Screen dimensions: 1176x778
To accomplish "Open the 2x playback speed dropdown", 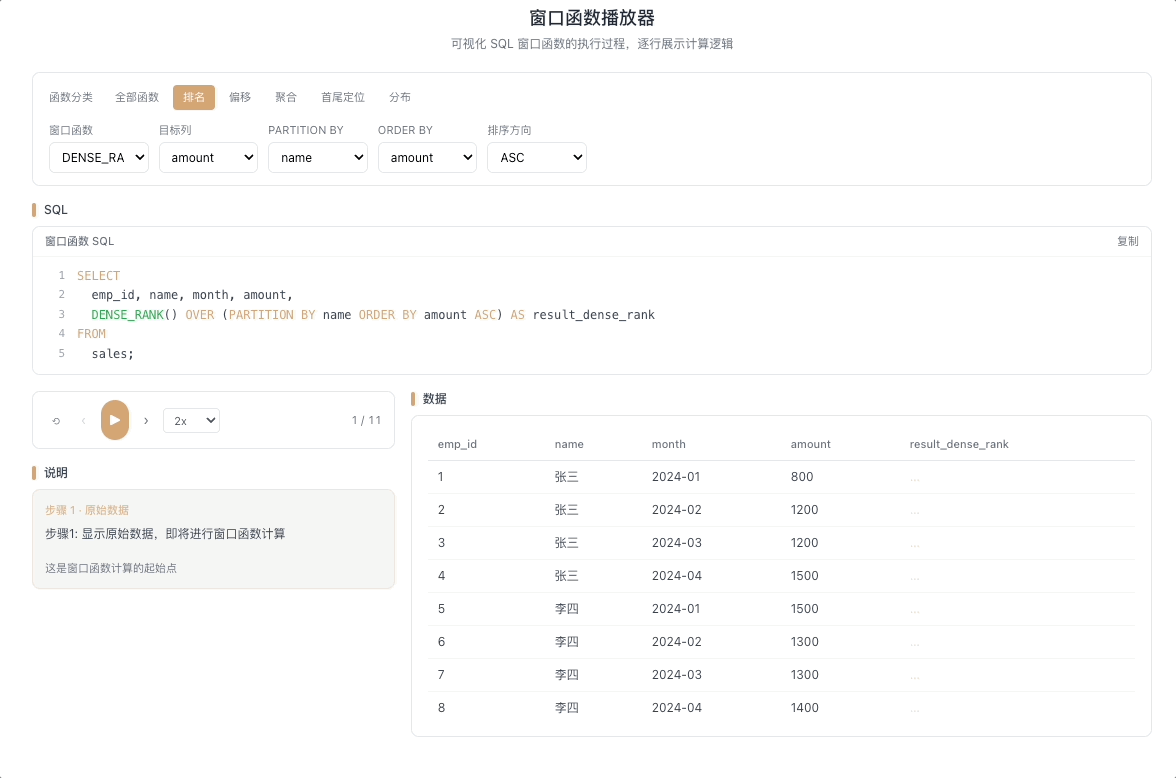I will [x=191, y=421].
